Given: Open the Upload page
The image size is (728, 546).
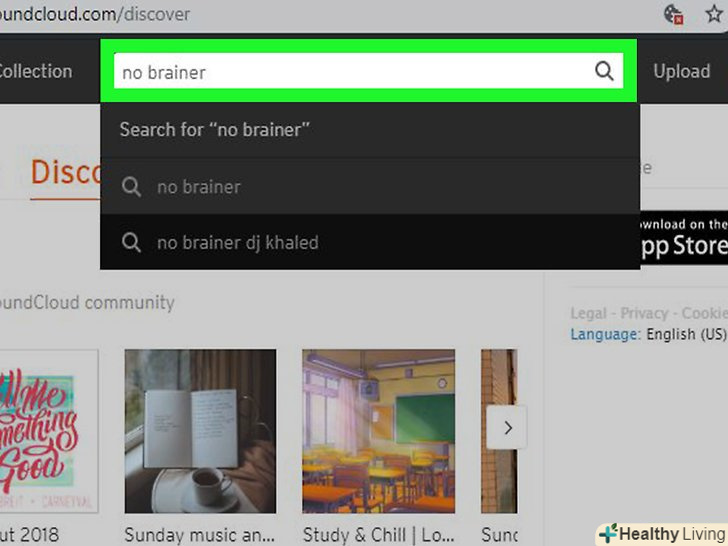Looking at the screenshot, I should [682, 72].
